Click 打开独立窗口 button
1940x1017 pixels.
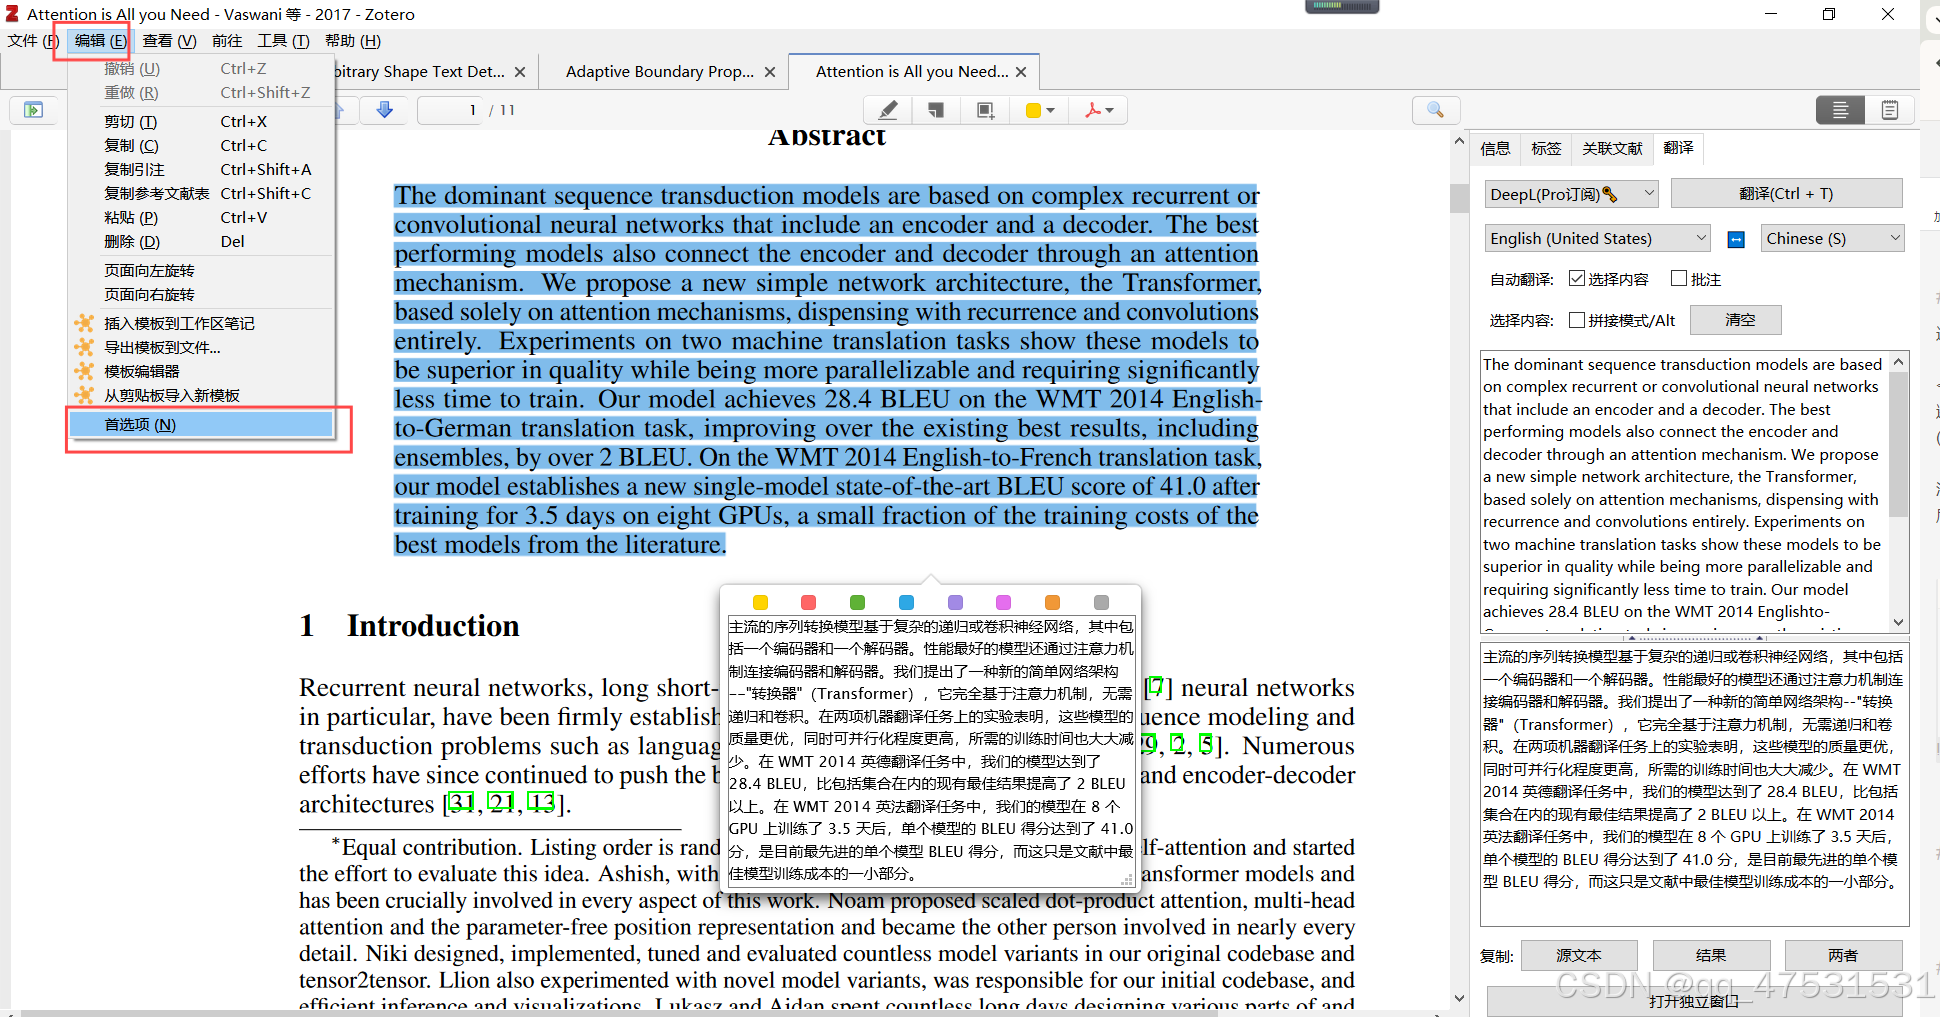1694,1001
